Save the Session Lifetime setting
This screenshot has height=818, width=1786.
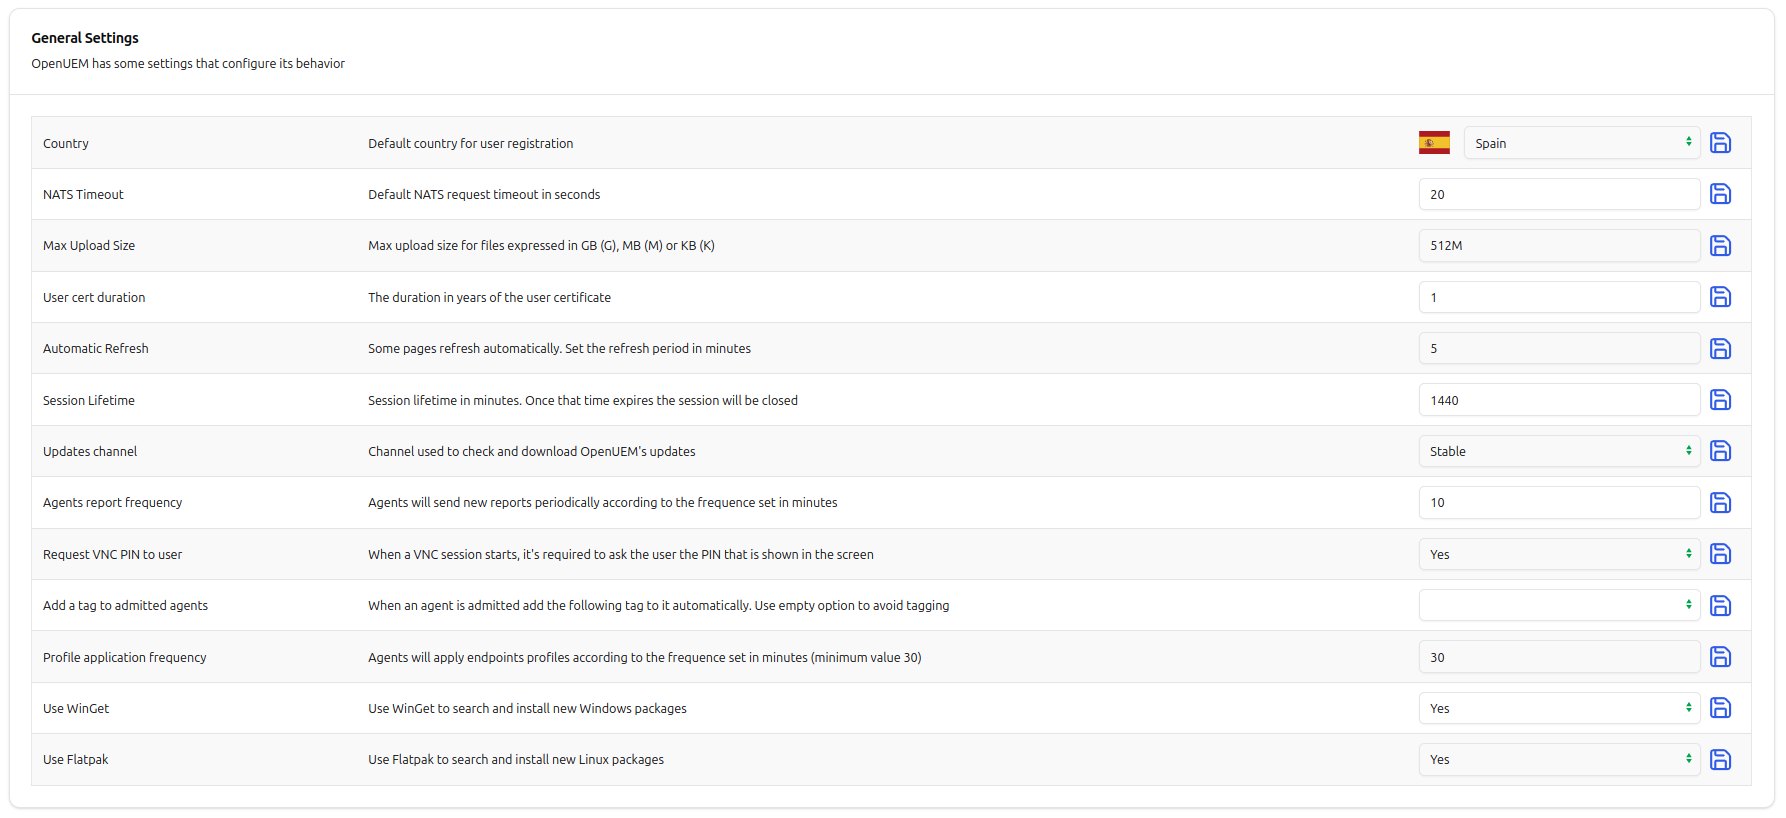point(1720,400)
